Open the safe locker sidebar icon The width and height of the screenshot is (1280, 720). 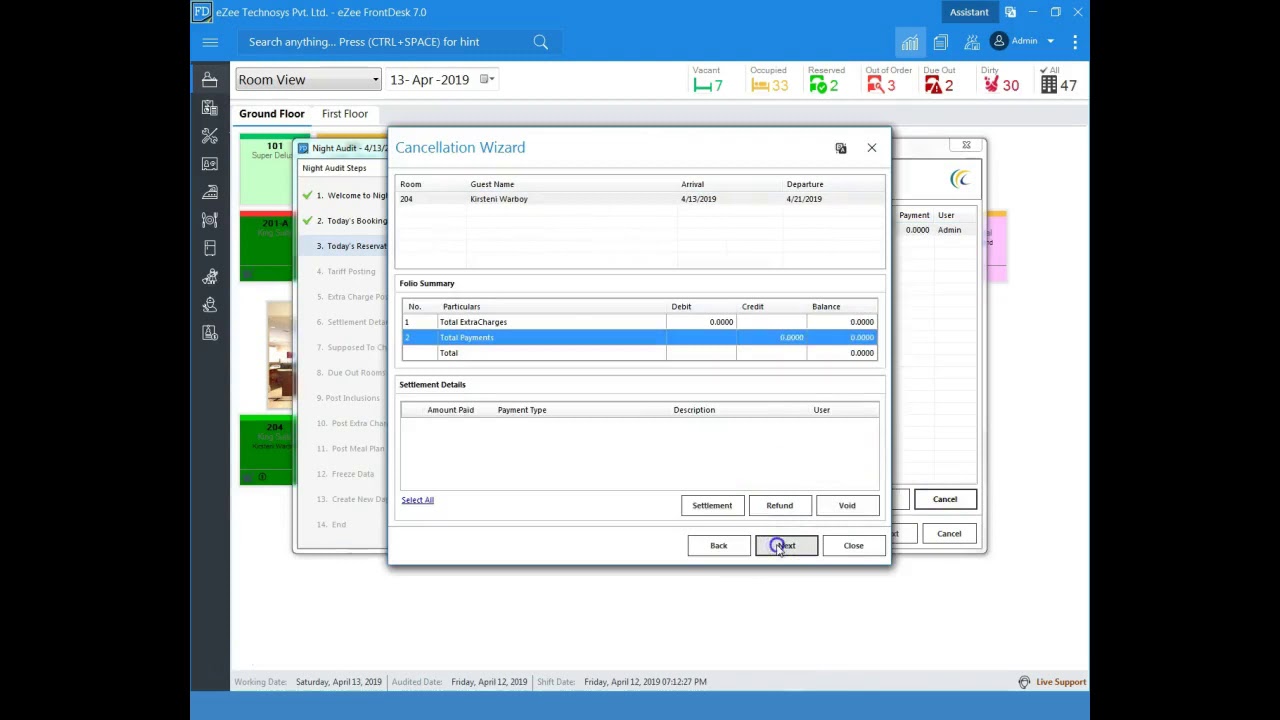tap(210, 163)
